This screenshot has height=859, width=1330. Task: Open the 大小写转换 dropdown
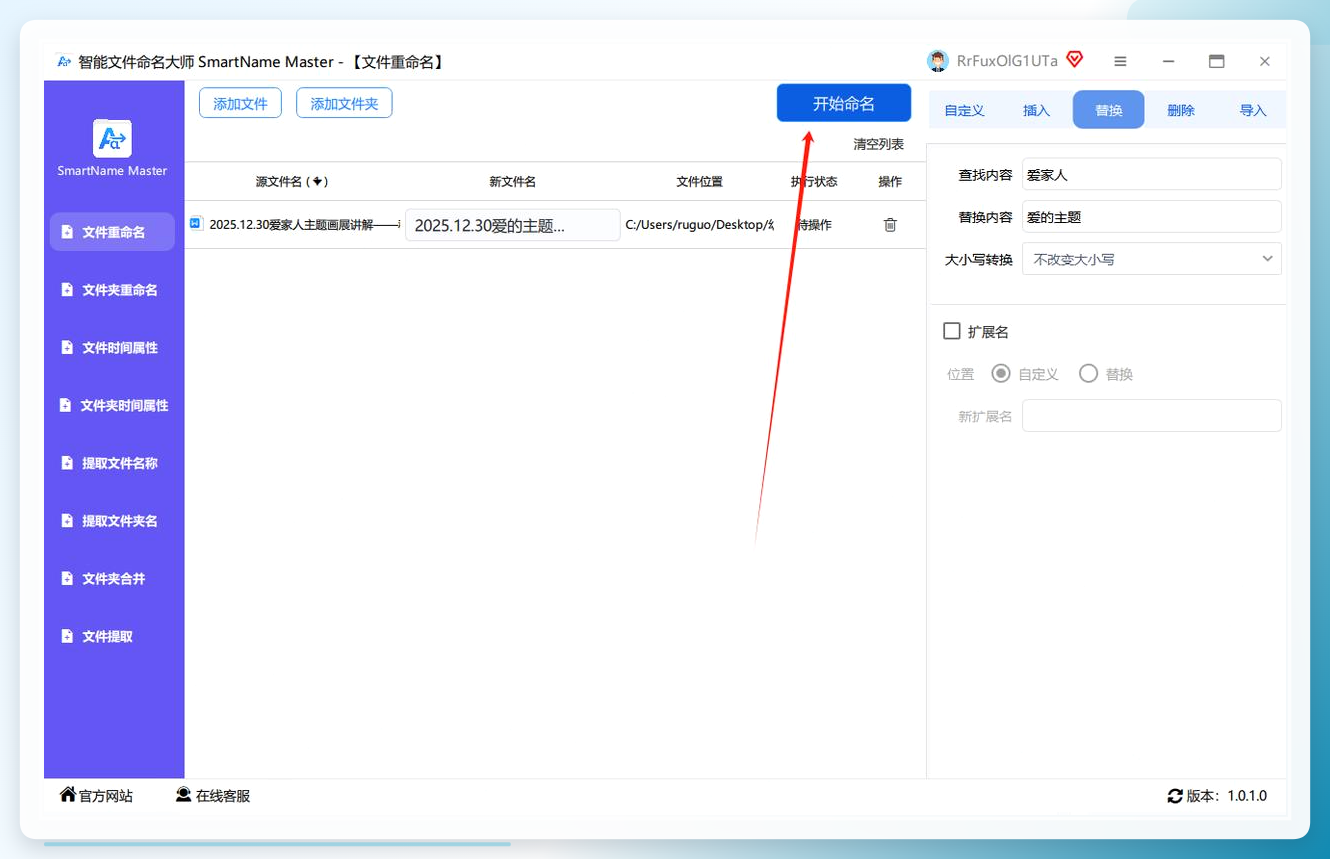[1152, 259]
